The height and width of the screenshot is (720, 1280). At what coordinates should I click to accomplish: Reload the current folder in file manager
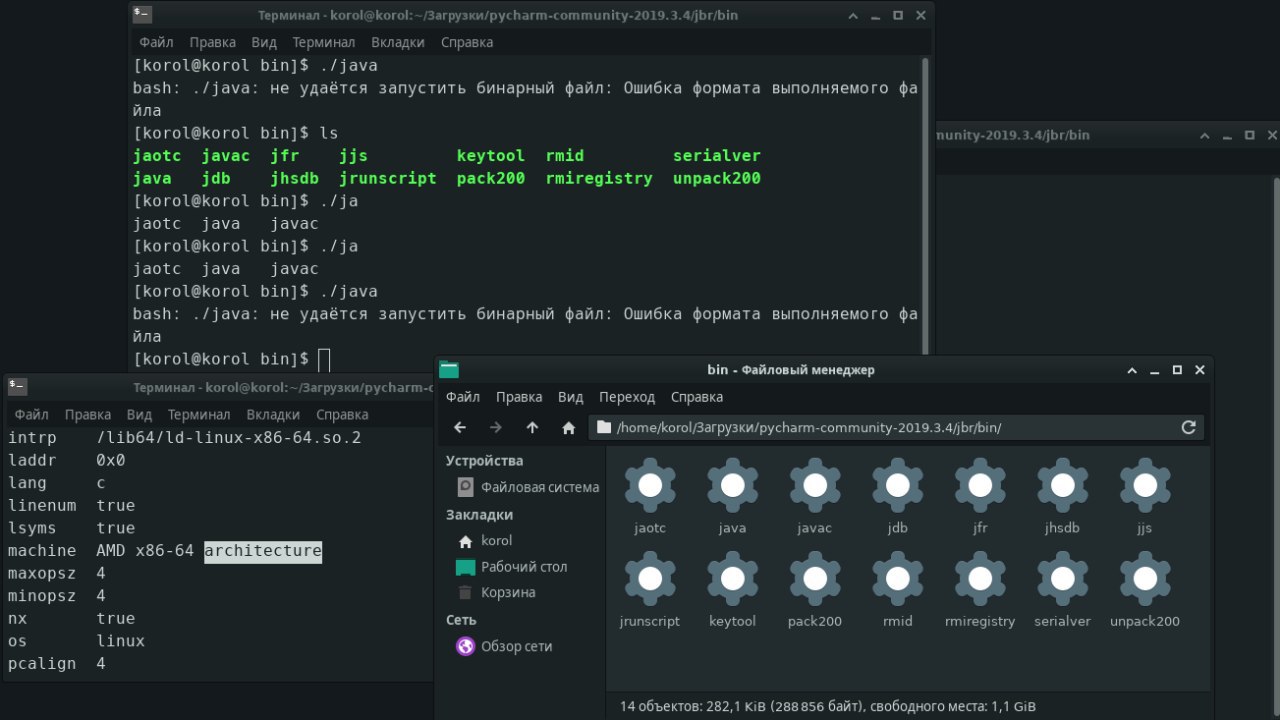[x=1189, y=427]
